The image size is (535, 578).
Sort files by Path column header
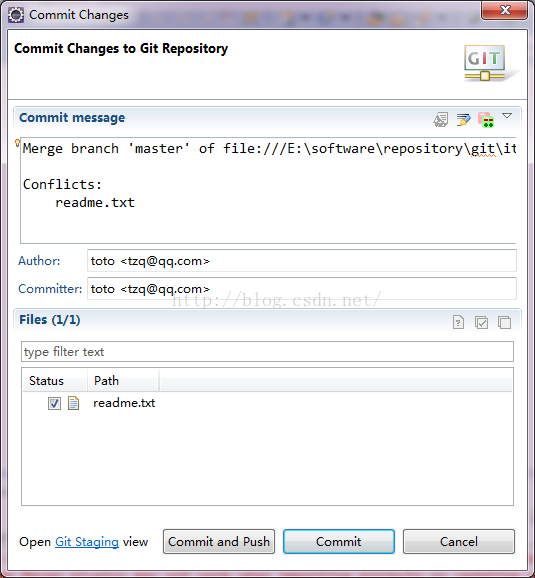pyautogui.click(x=124, y=380)
